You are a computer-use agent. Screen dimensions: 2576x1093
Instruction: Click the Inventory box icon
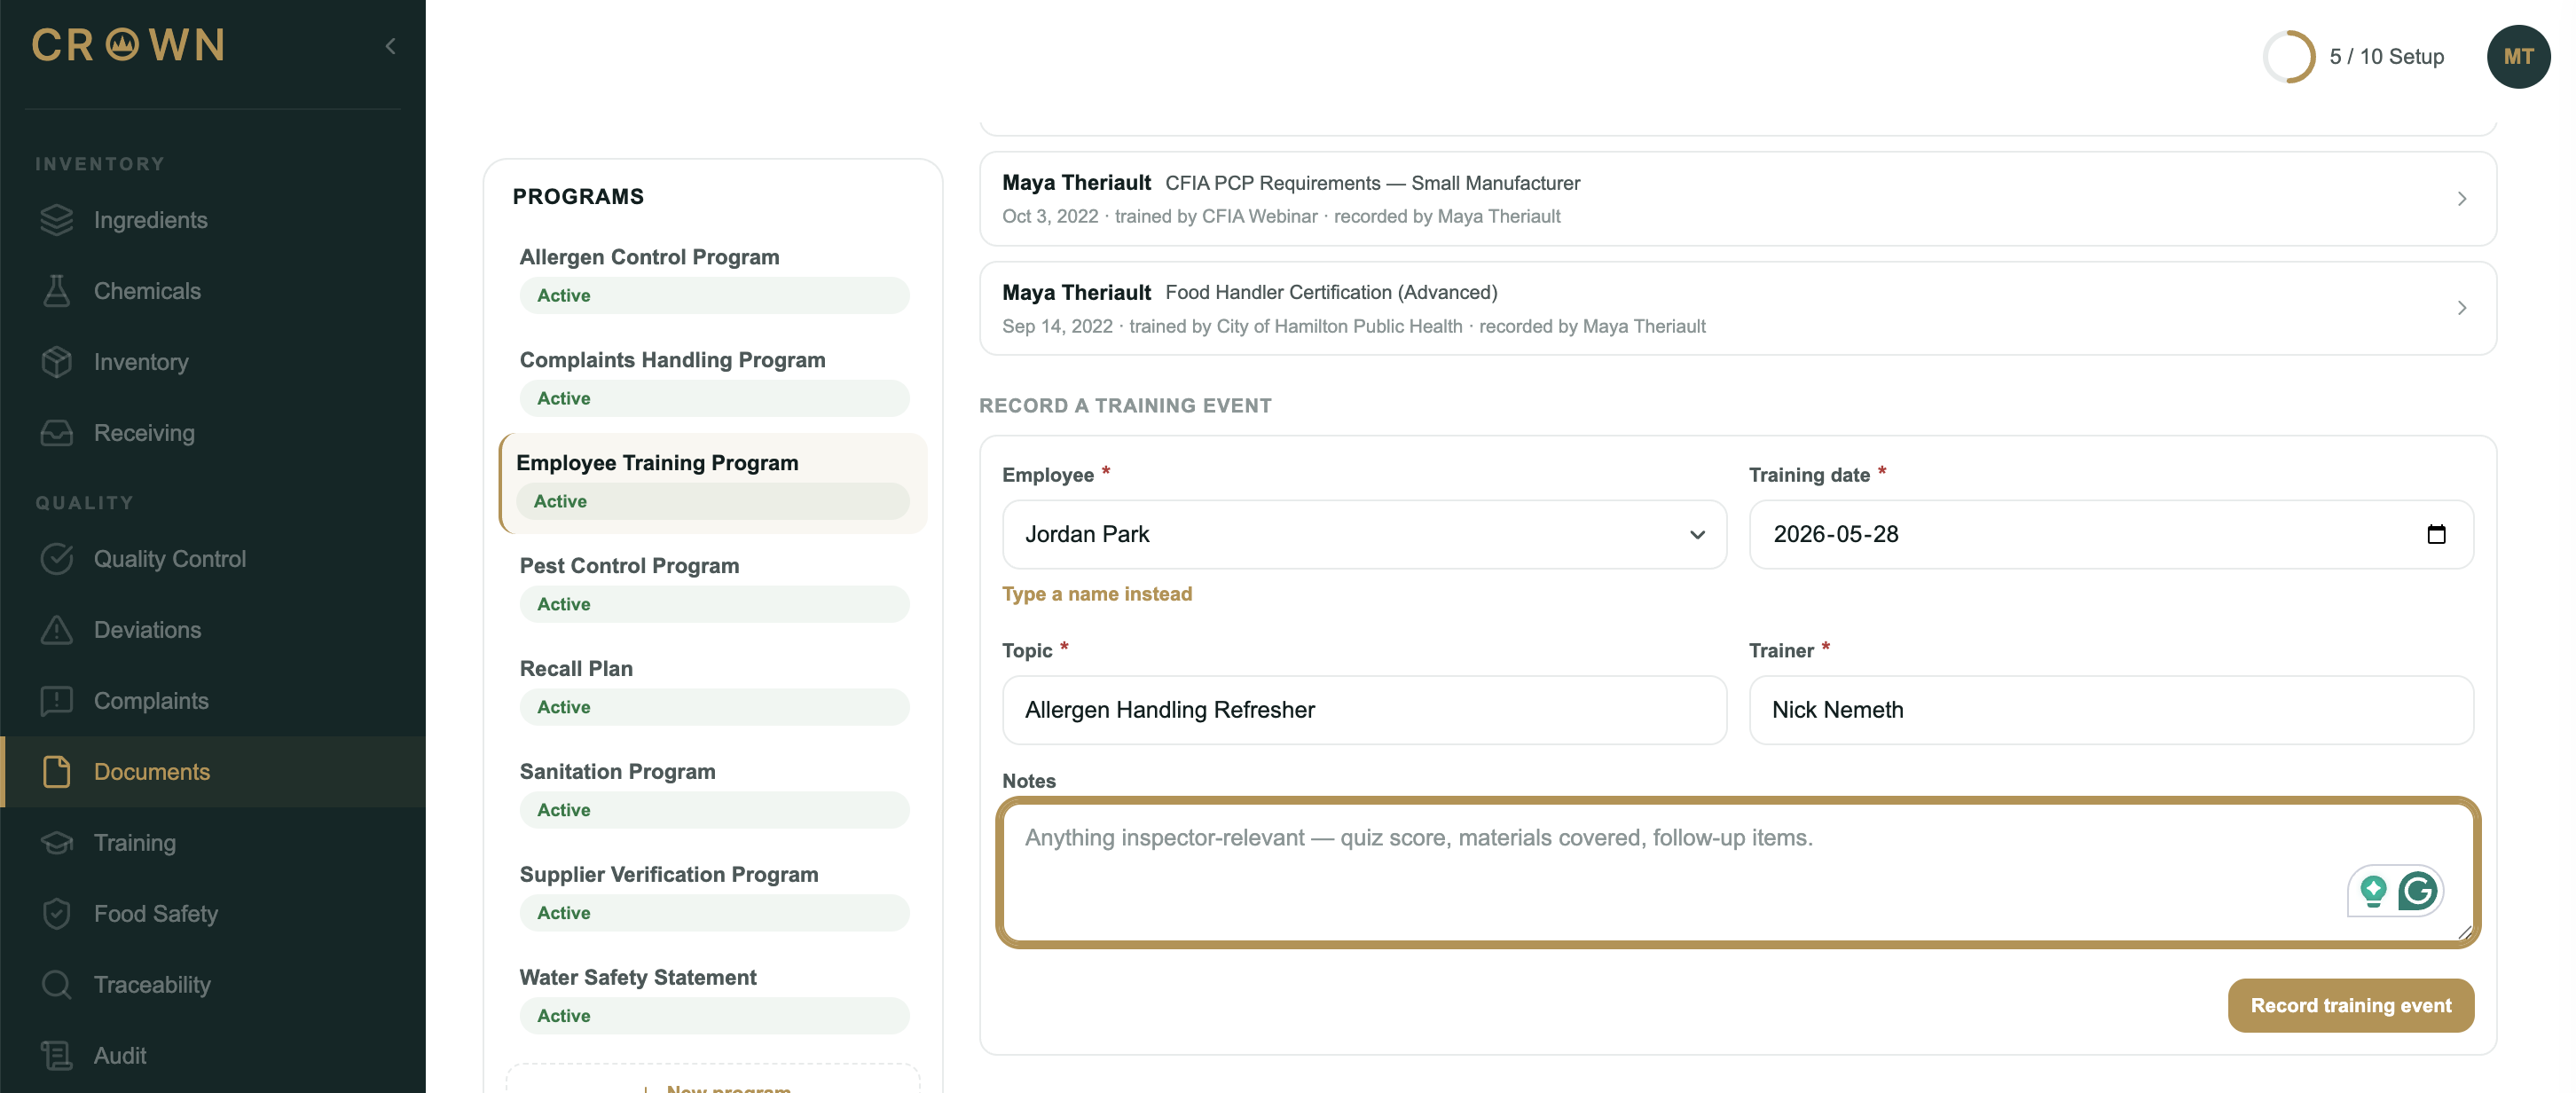[57, 362]
